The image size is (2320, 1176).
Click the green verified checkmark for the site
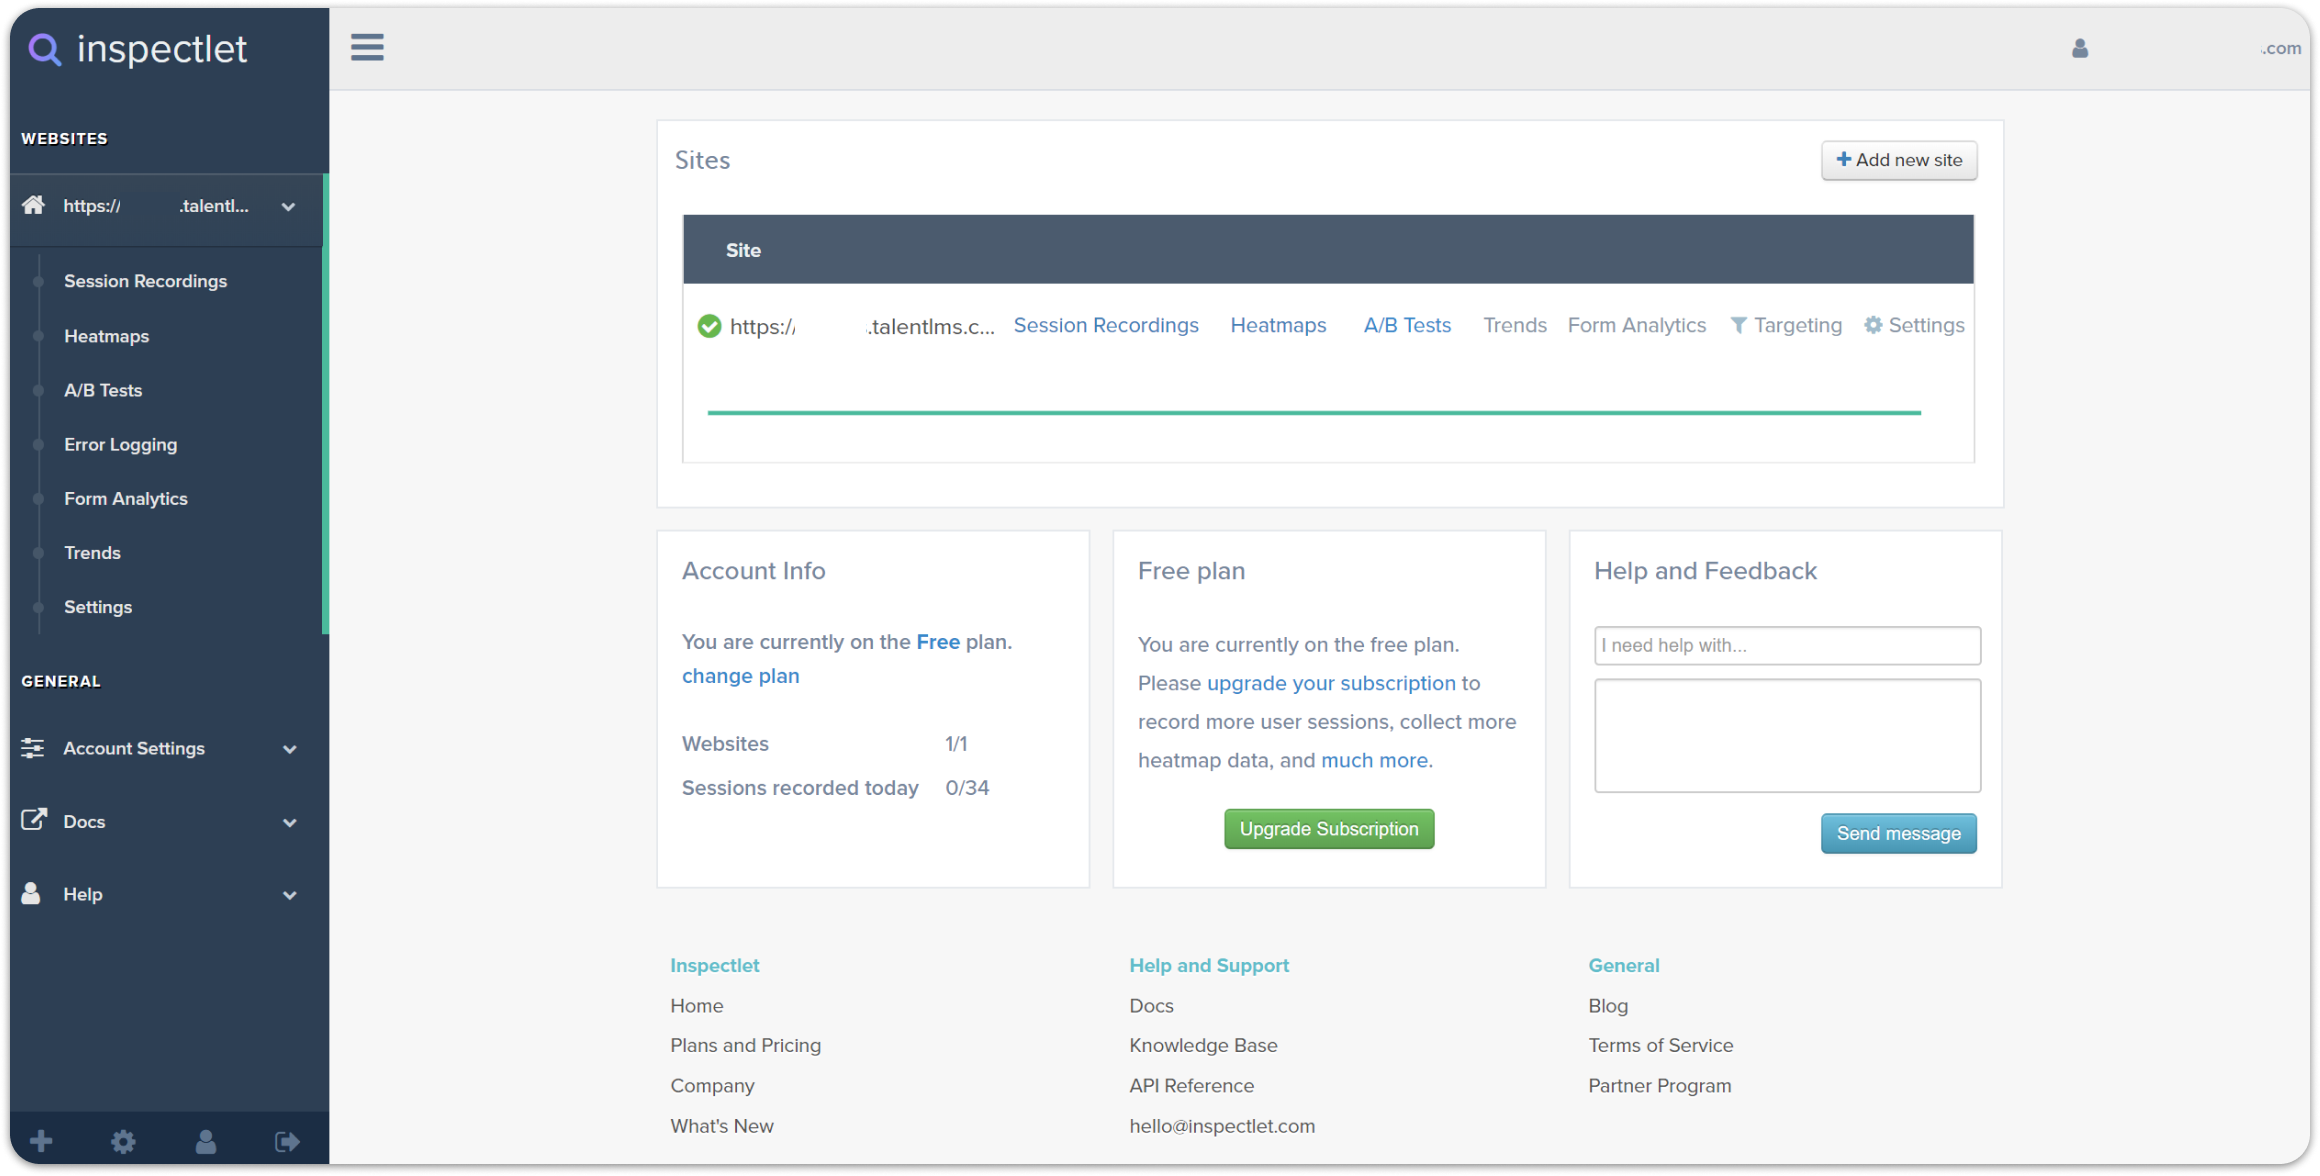(x=709, y=326)
